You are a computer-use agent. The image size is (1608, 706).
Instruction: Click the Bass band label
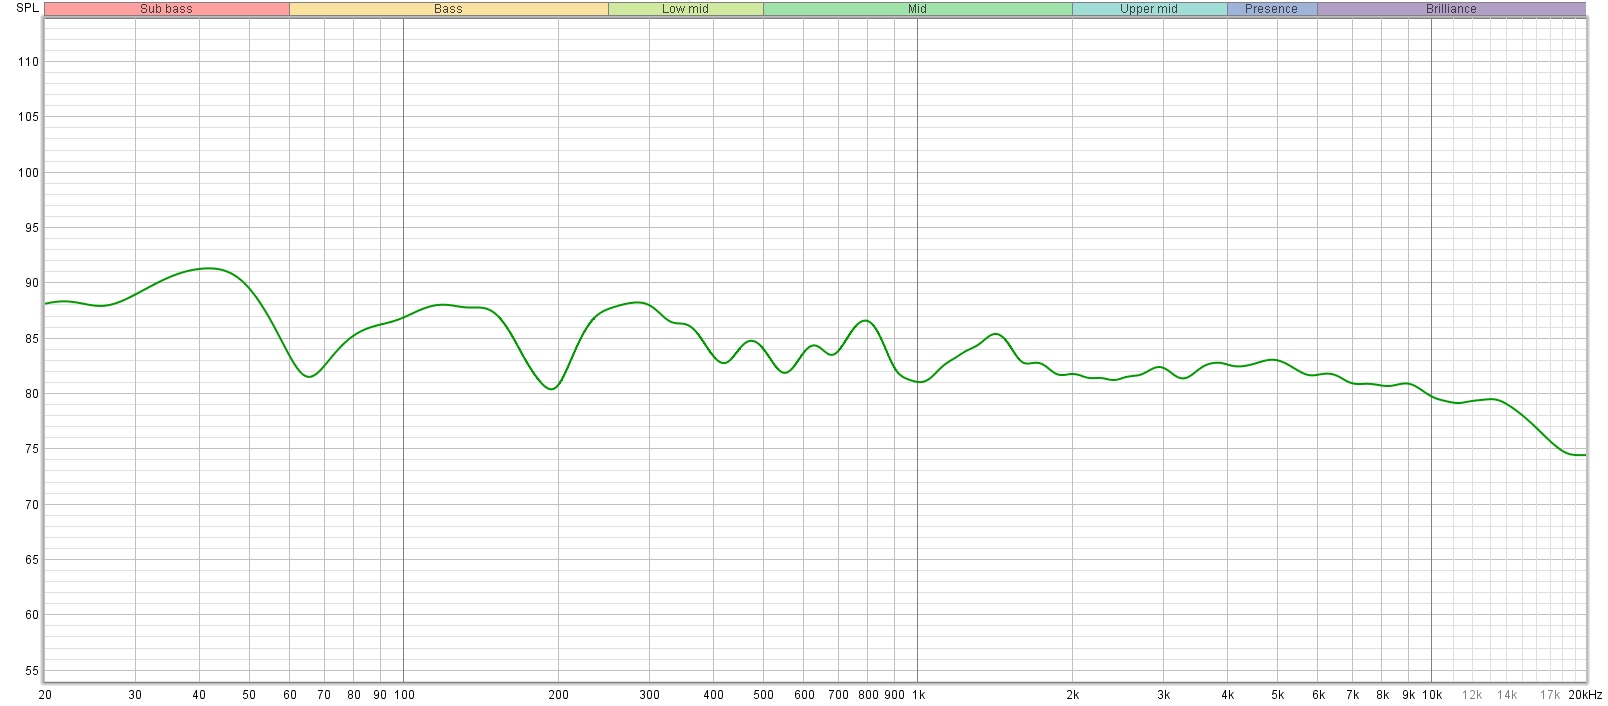[x=448, y=9]
